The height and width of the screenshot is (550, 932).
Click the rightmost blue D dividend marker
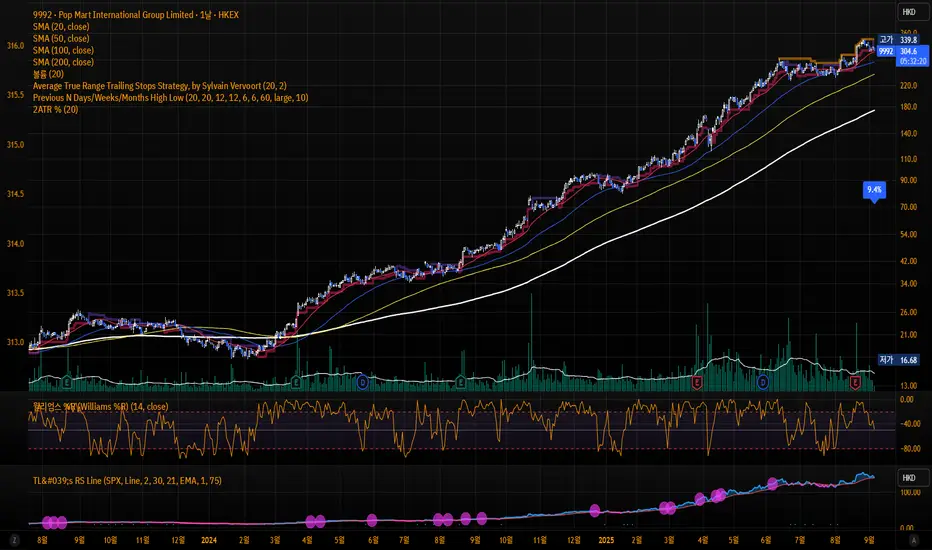[763, 382]
